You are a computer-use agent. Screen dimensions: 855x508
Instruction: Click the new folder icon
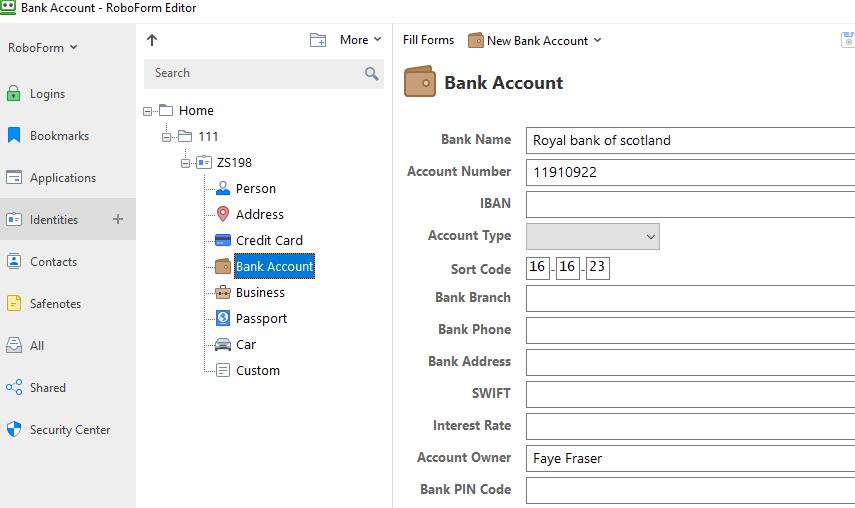[318, 40]
